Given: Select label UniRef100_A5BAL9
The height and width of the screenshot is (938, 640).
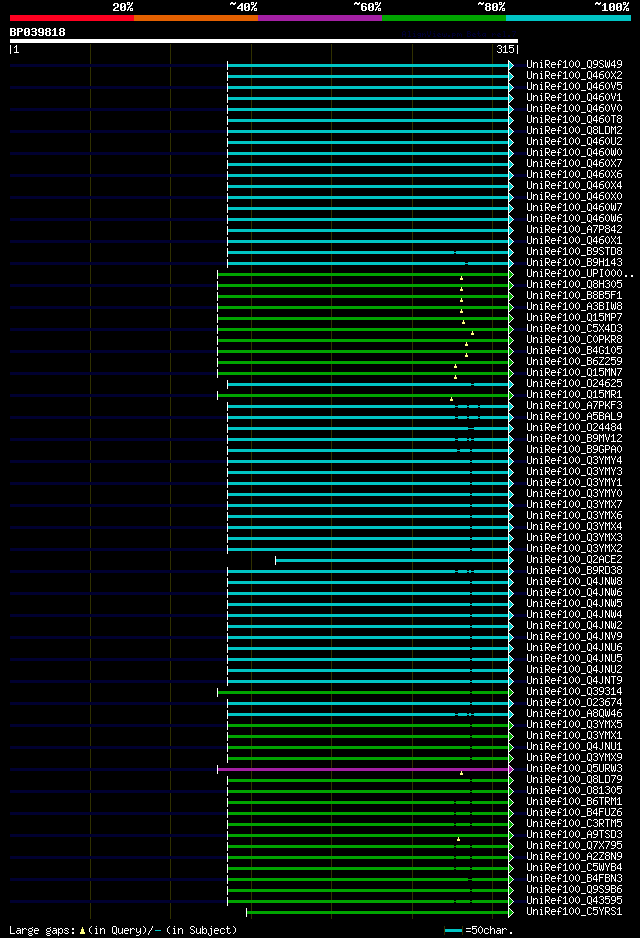Looking at the screenshot, I should (x=574, y=416).
